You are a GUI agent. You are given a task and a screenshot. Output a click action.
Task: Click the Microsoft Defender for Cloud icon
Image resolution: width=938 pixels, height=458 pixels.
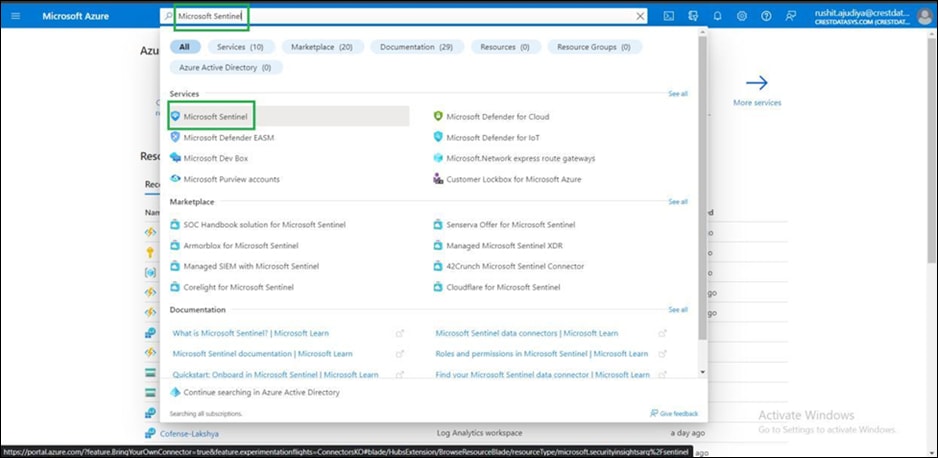point(438,117)
